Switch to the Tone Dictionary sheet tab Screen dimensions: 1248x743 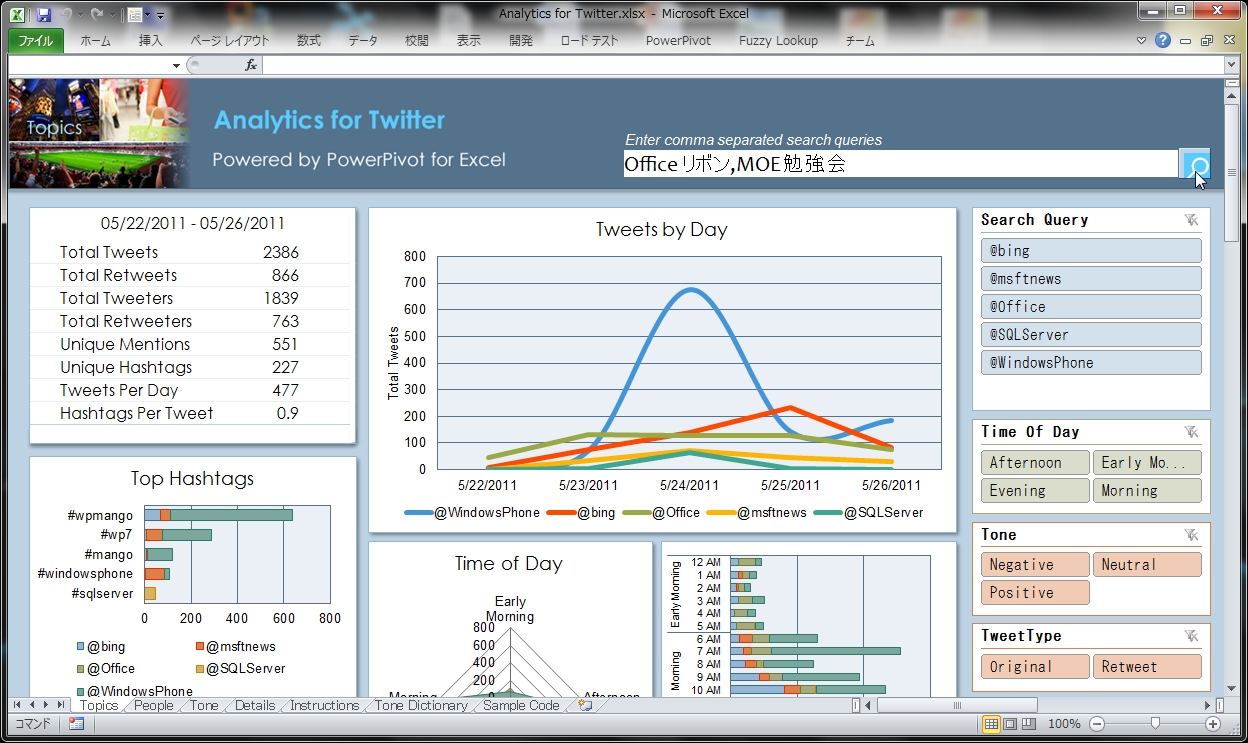point(421,705)
